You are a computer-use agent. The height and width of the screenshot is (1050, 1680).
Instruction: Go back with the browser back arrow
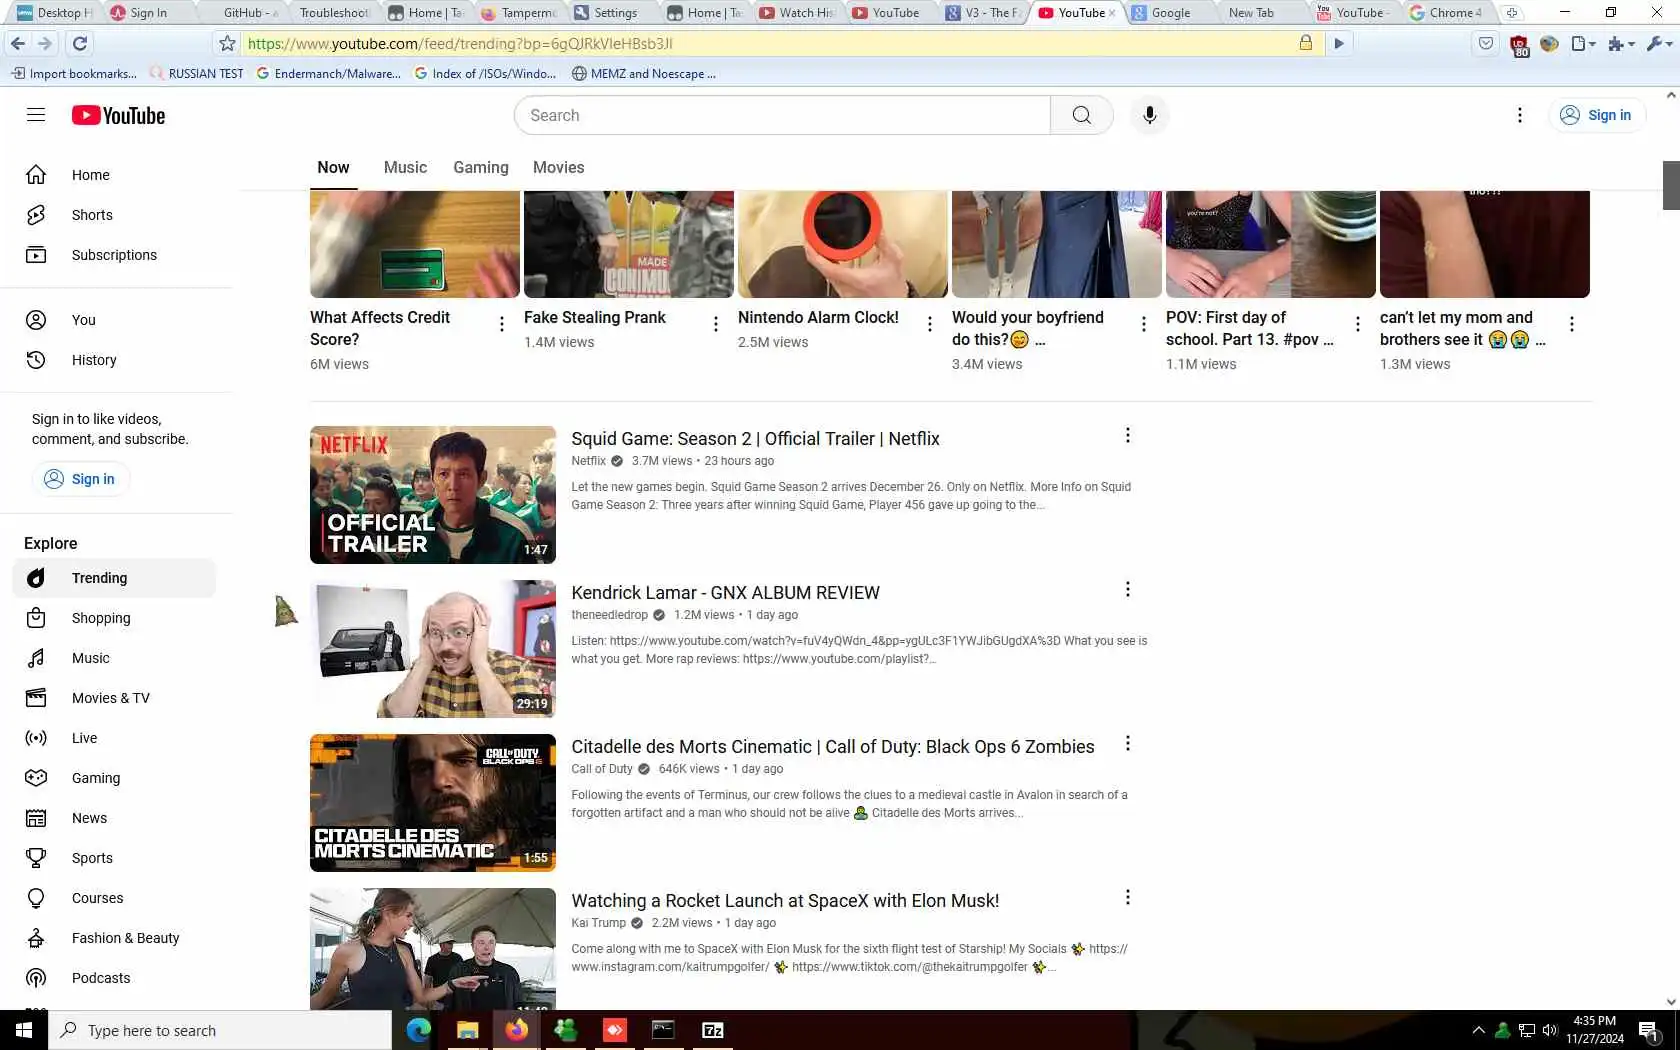pos(18,43)
